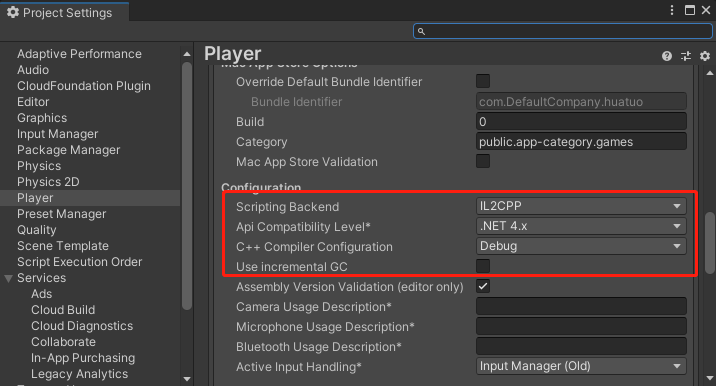This screenshot has width=716, height=386.
Task: Select the Services category
Action: click(x=42, y=278)
